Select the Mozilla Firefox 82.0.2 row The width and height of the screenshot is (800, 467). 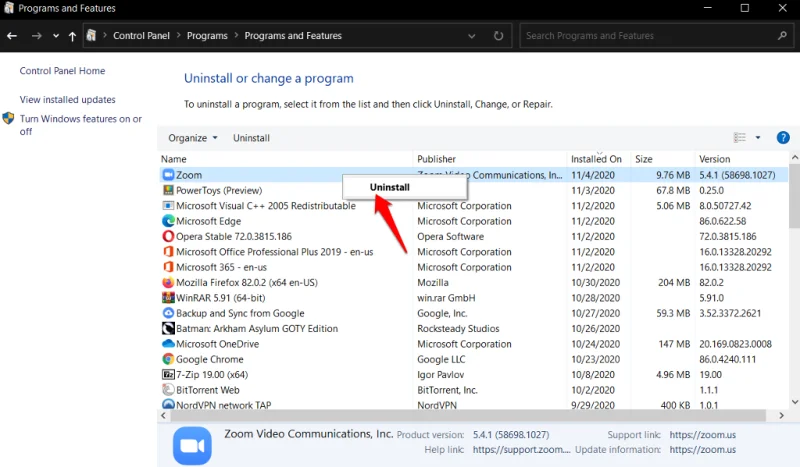[473, 282]
